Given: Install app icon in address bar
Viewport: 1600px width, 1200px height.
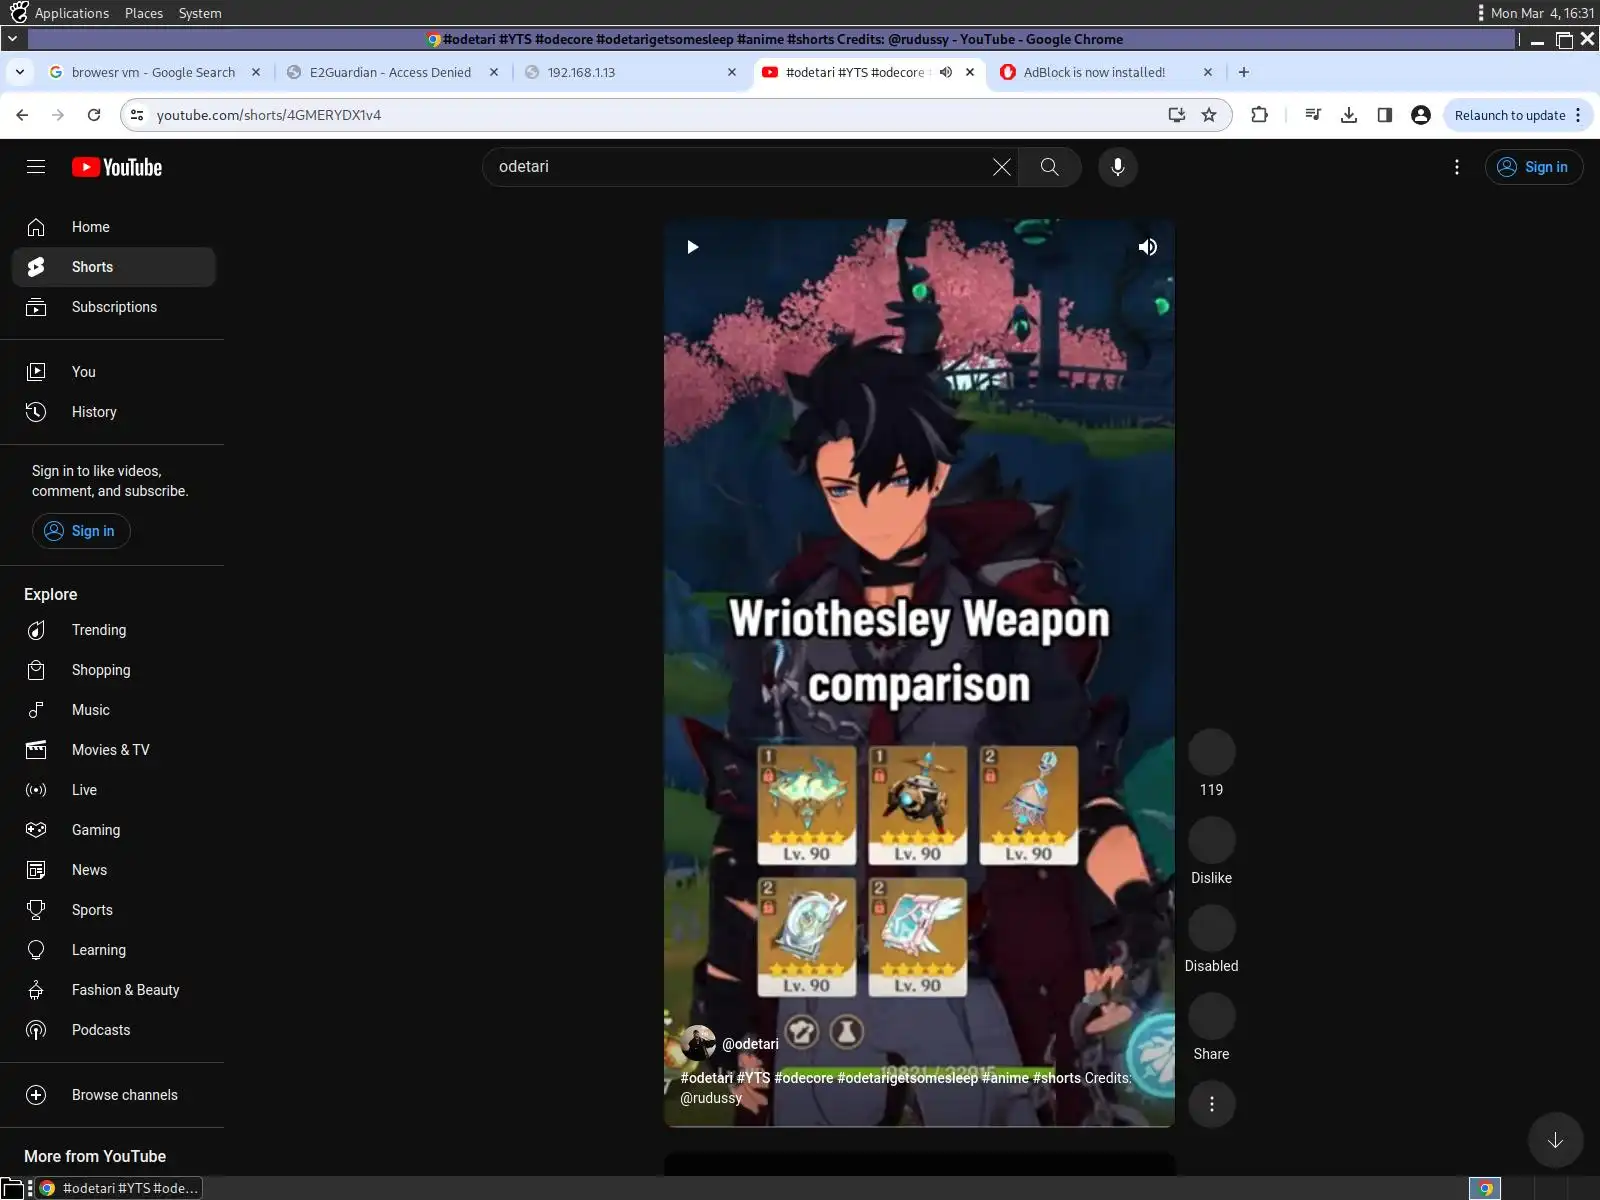Looking at the screenshot, I should [1177, 115].
